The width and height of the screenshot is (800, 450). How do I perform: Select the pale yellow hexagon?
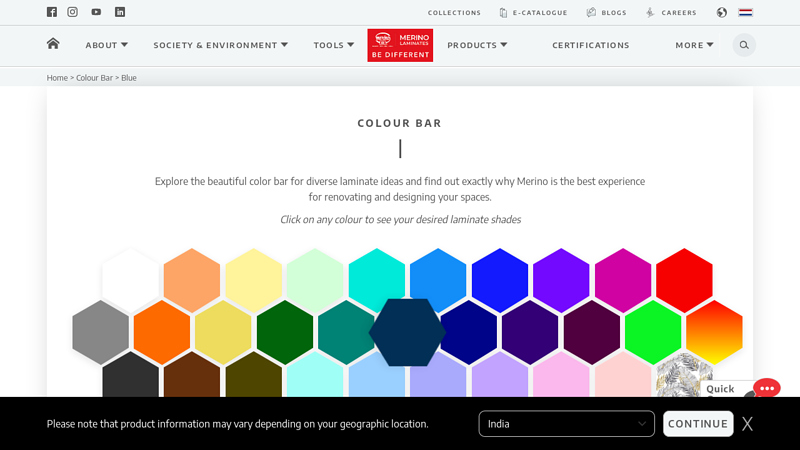tap(254, 280)
